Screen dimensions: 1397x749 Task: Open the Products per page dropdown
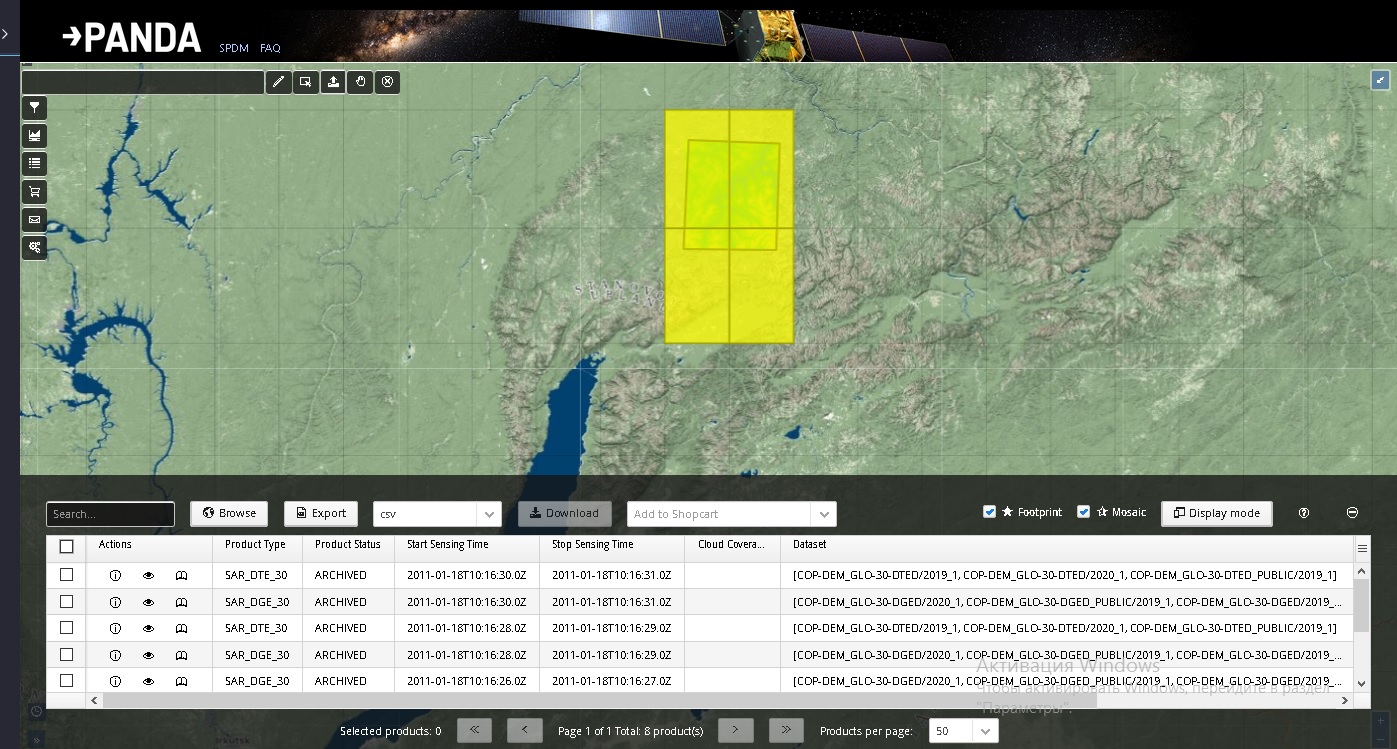pyautogui.click(x=986, y=731)
